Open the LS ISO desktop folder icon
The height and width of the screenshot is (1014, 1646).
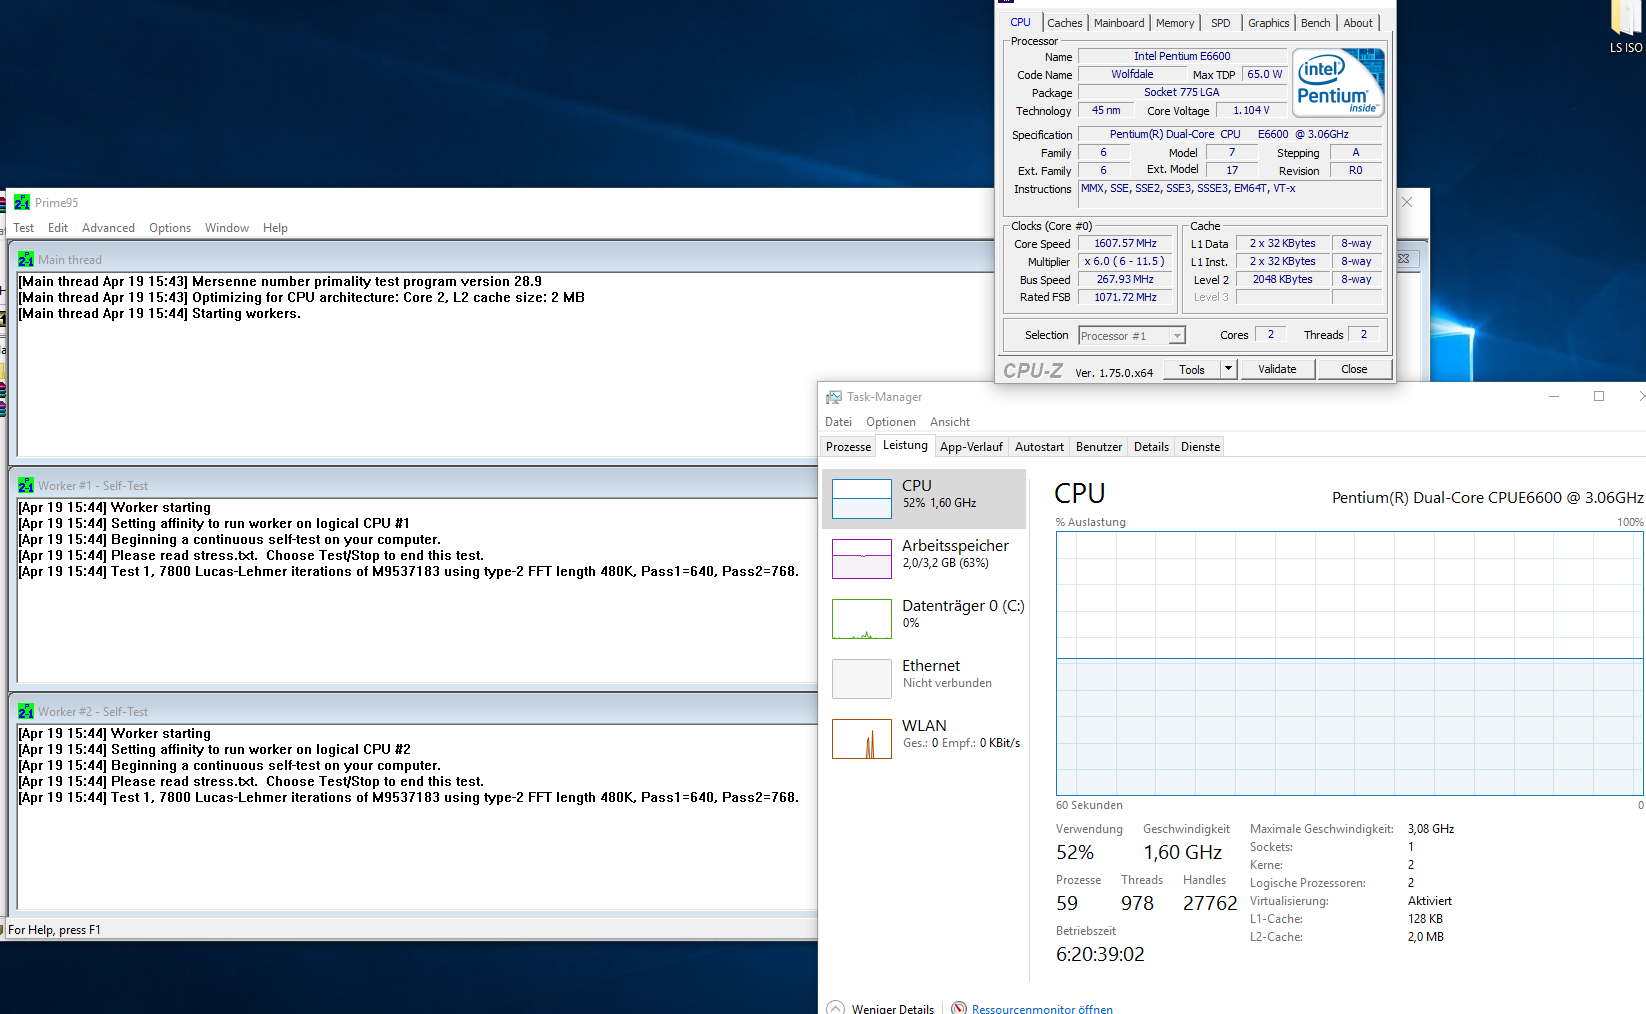[x=1626, y=27]
